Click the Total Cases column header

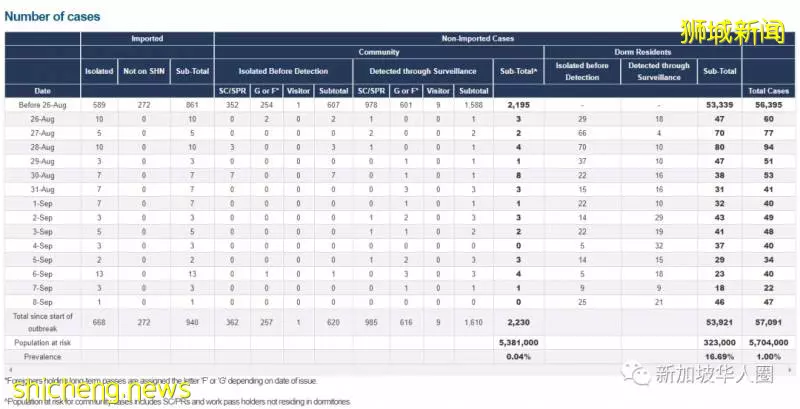pyautogui.click(x=768, y=91)
